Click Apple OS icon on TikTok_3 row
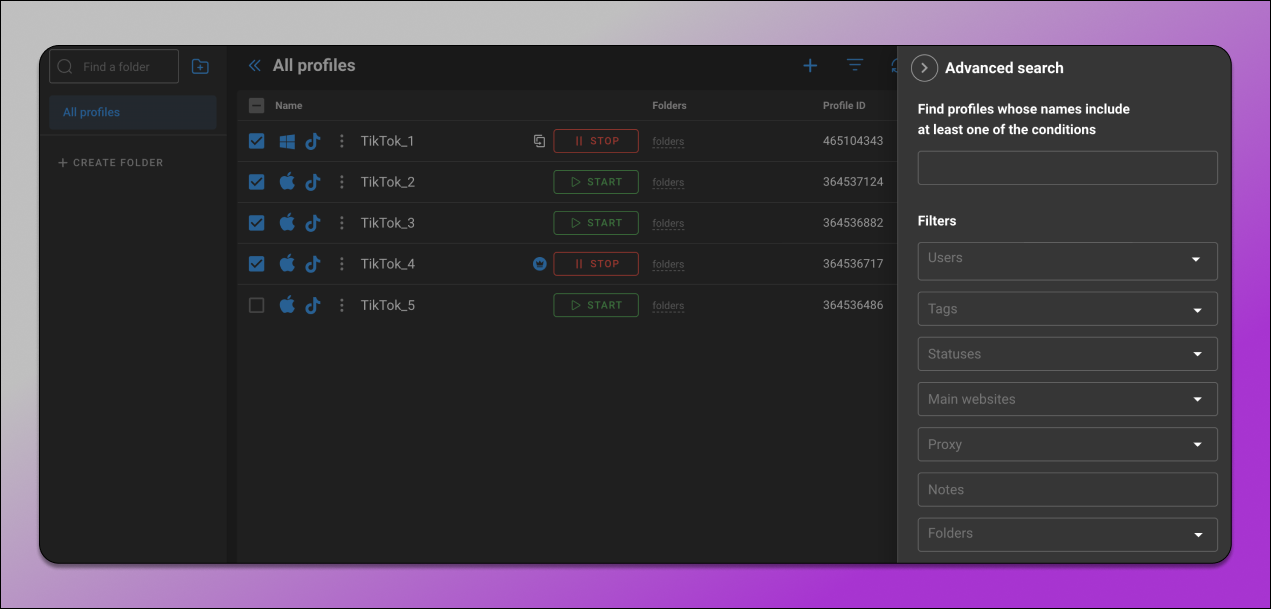 pyautogui.click(x=287, y=223)
